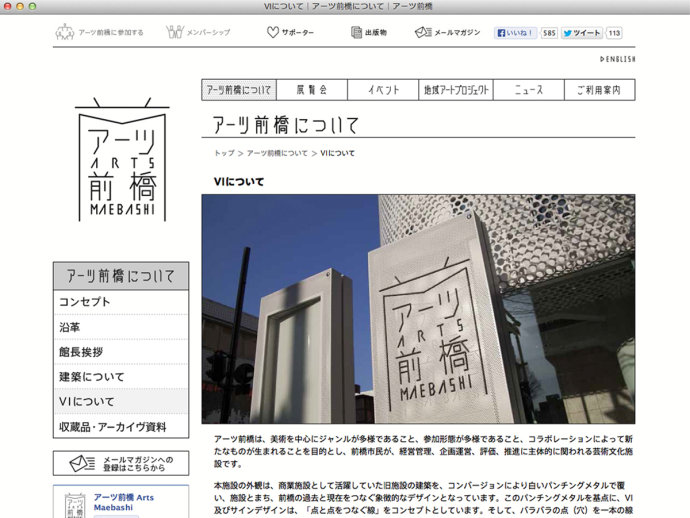This screenshot has width=690, height=518.
Task: Click the VIについて breadcrumb entry
Action: [338, 153]
